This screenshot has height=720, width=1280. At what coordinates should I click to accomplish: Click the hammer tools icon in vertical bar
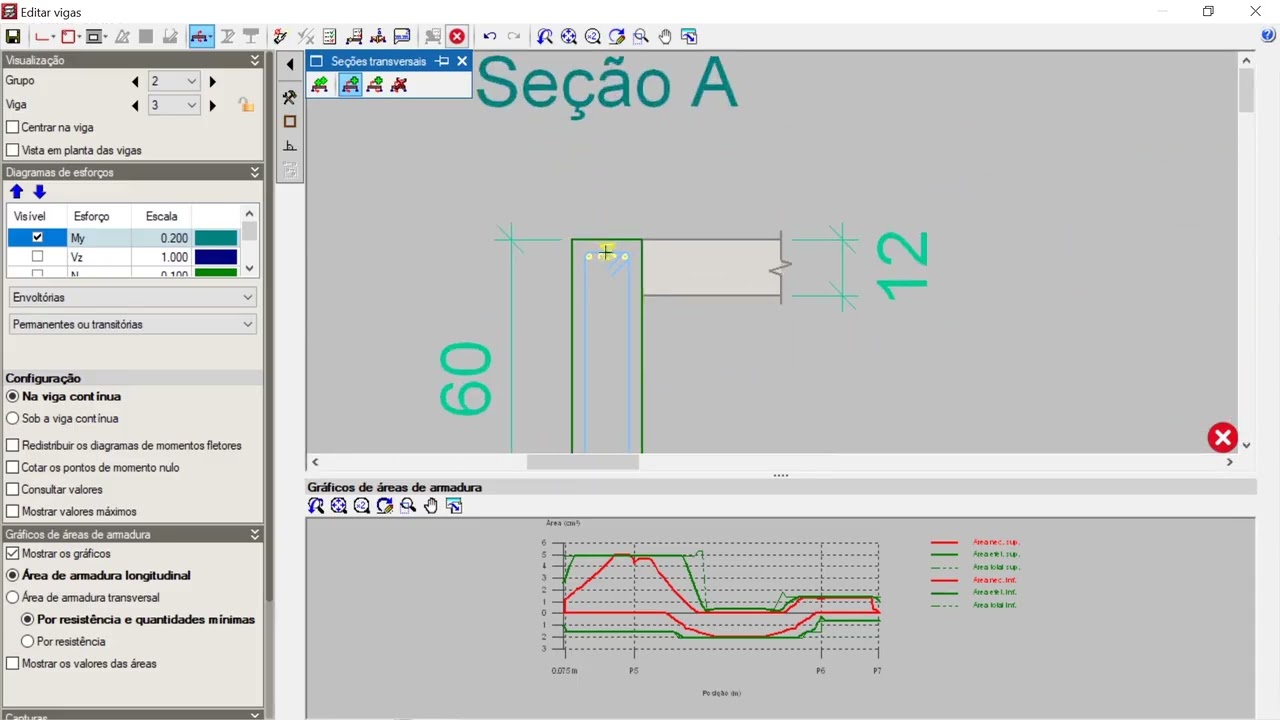290,97
